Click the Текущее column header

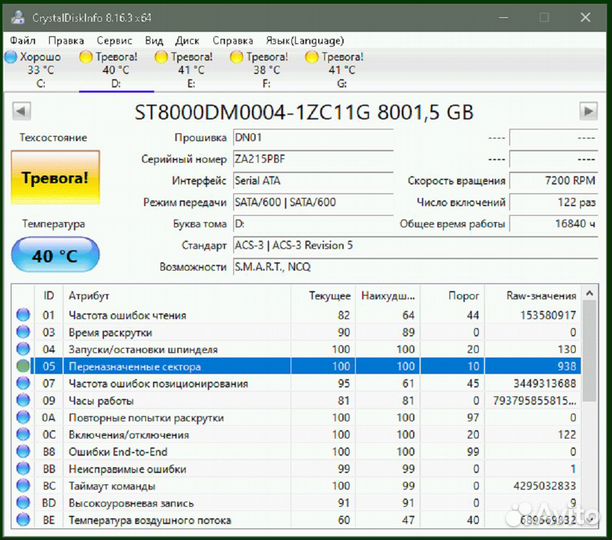(x=323, y=296)
